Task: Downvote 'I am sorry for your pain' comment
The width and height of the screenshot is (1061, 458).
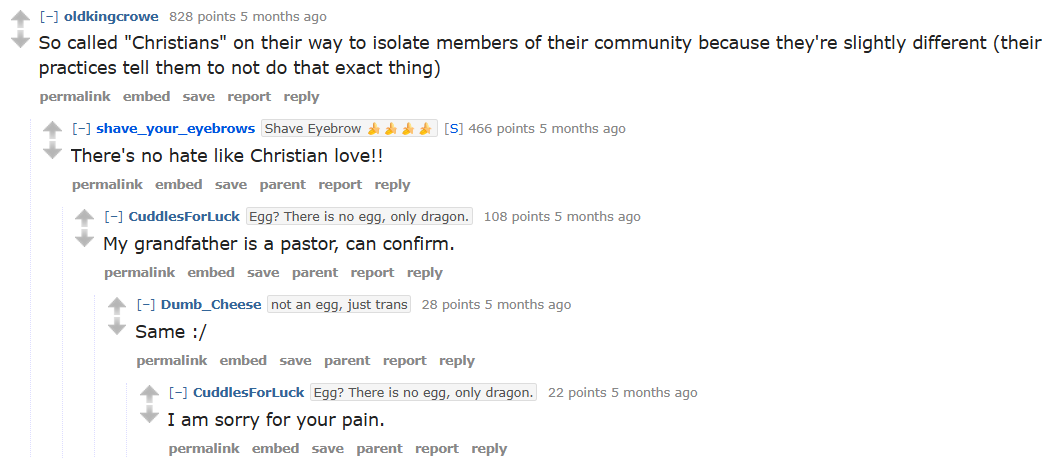Action: (149, 415)
